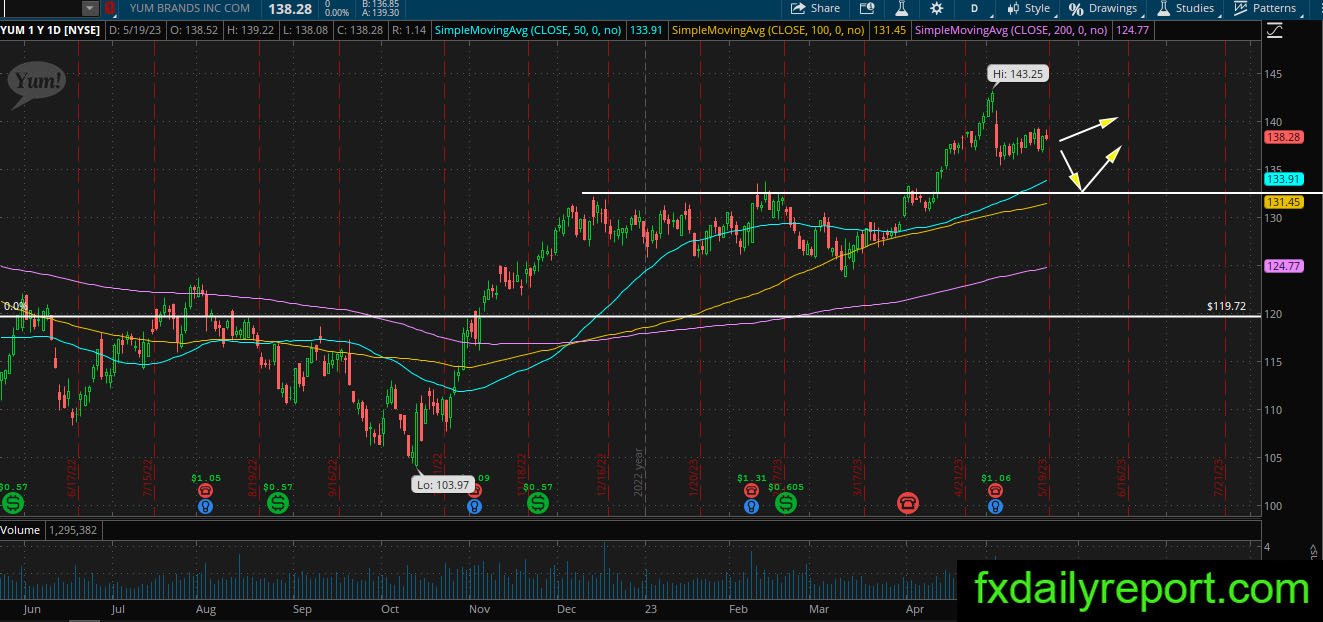This screenshot has width=1323, height=622.
Task: Click the Volume subgraph label
Action: tap(21, 530)
